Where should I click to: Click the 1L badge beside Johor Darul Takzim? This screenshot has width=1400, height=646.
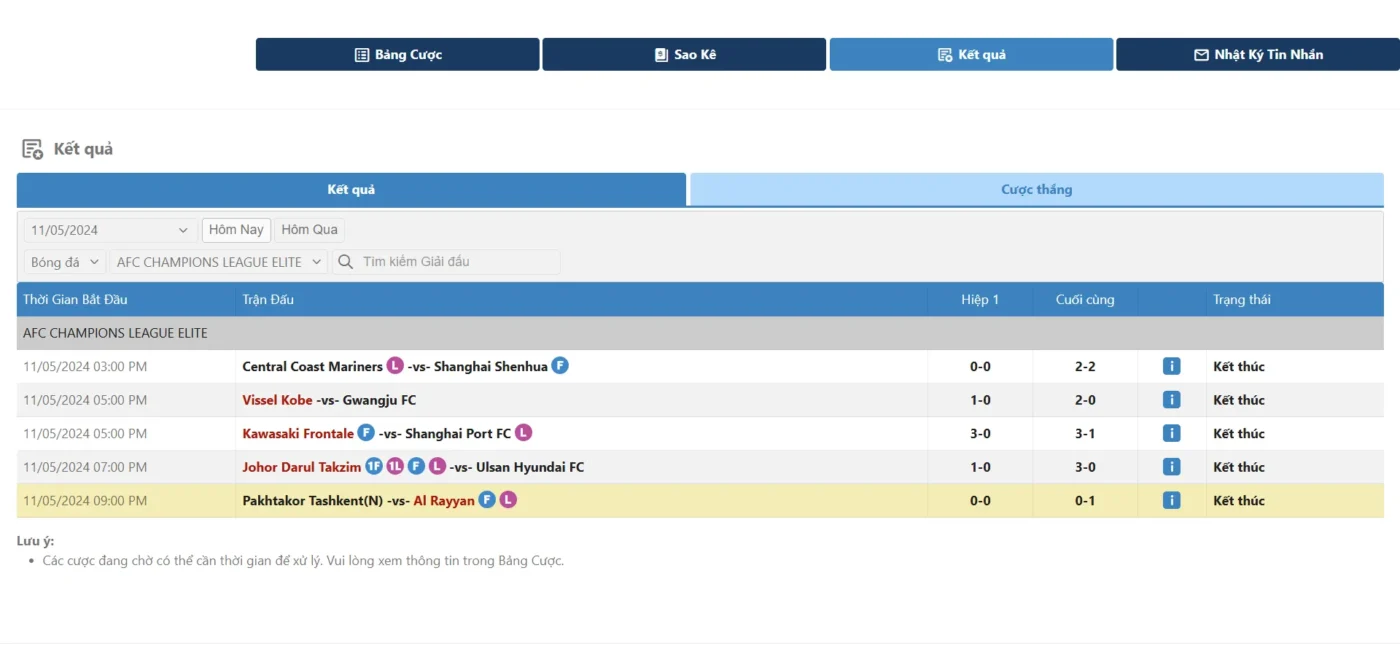pos(395,467)
